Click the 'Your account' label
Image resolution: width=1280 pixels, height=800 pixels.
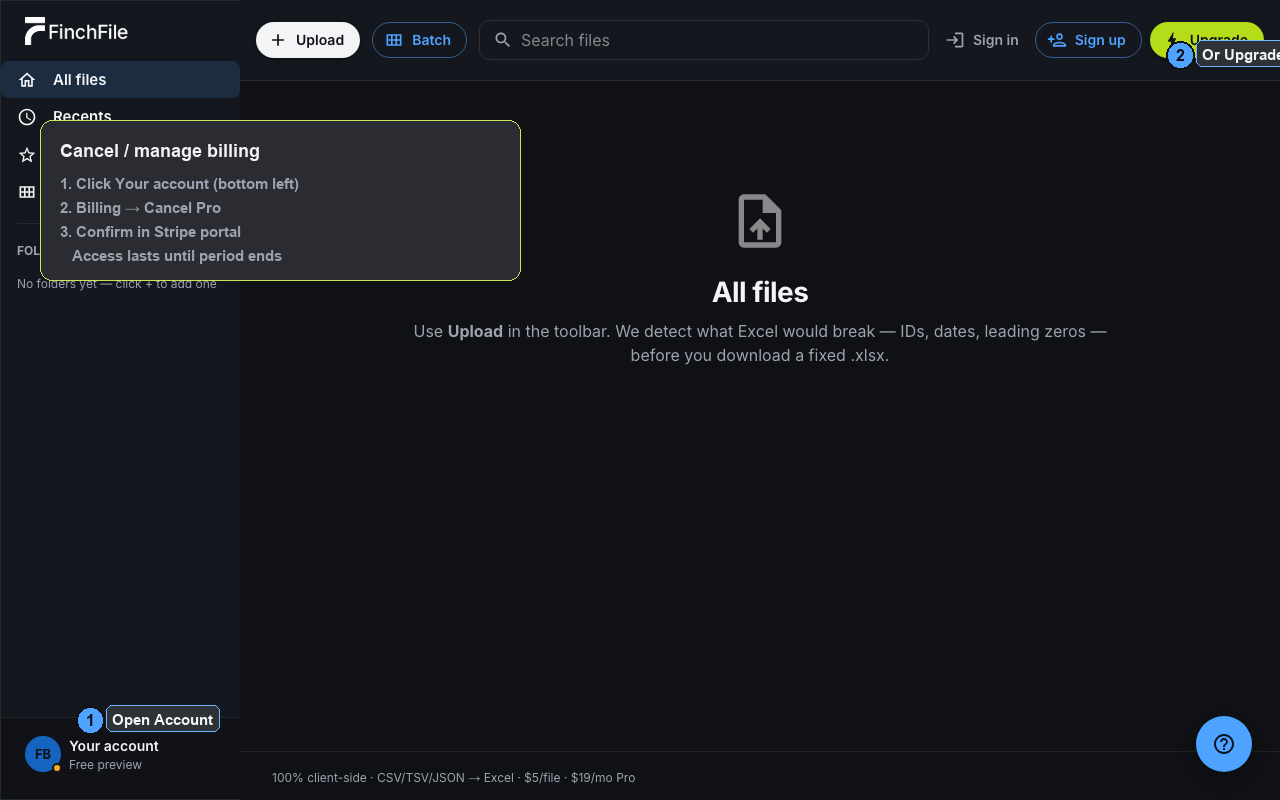(x=114, y=746)
